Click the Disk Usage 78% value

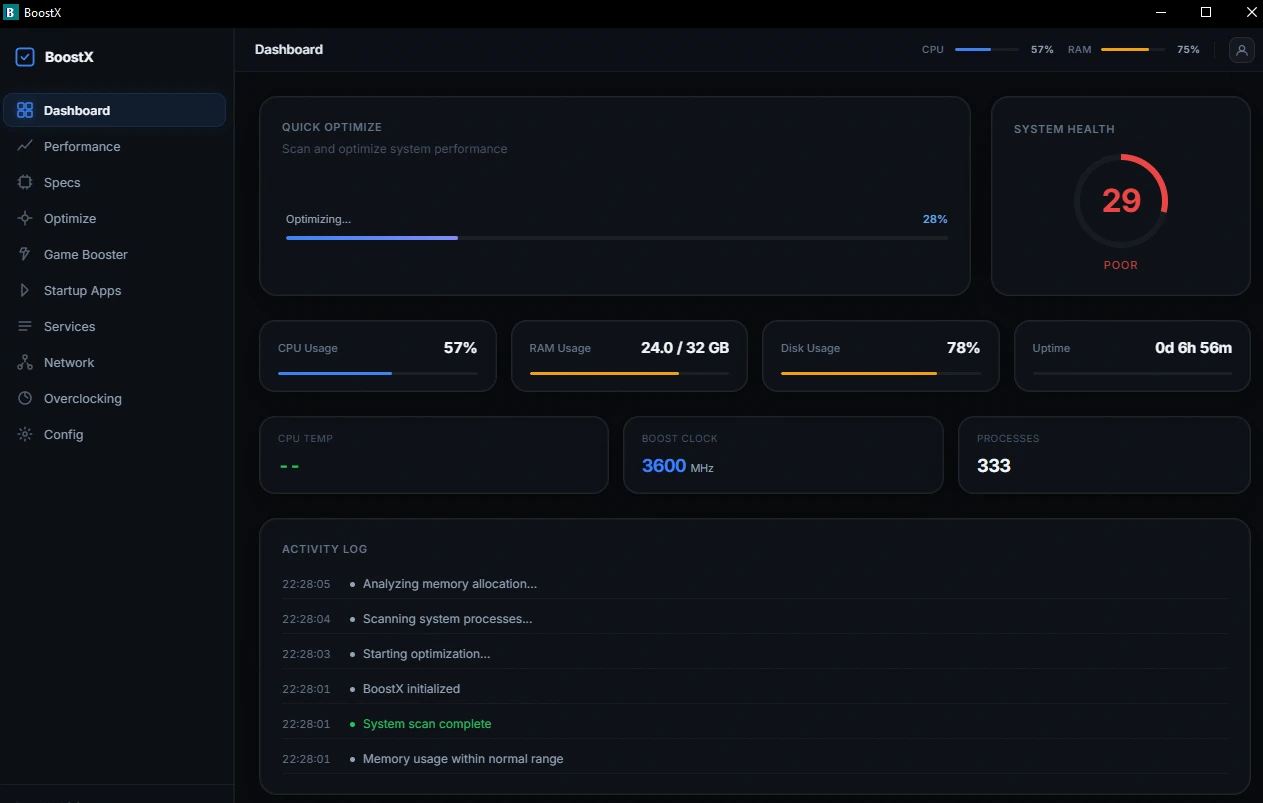coord(963,348)
